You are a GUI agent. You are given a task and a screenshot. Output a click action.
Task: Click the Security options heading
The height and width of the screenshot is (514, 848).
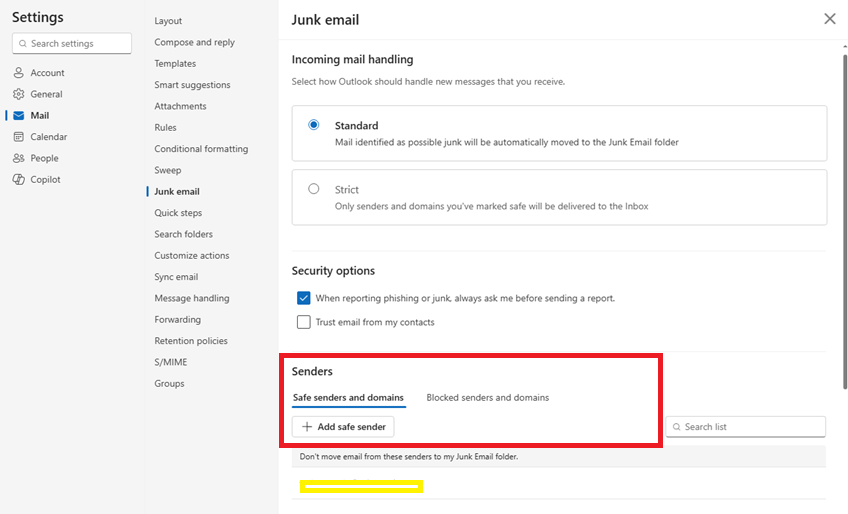pyautogui.click(x=333, y=271)
